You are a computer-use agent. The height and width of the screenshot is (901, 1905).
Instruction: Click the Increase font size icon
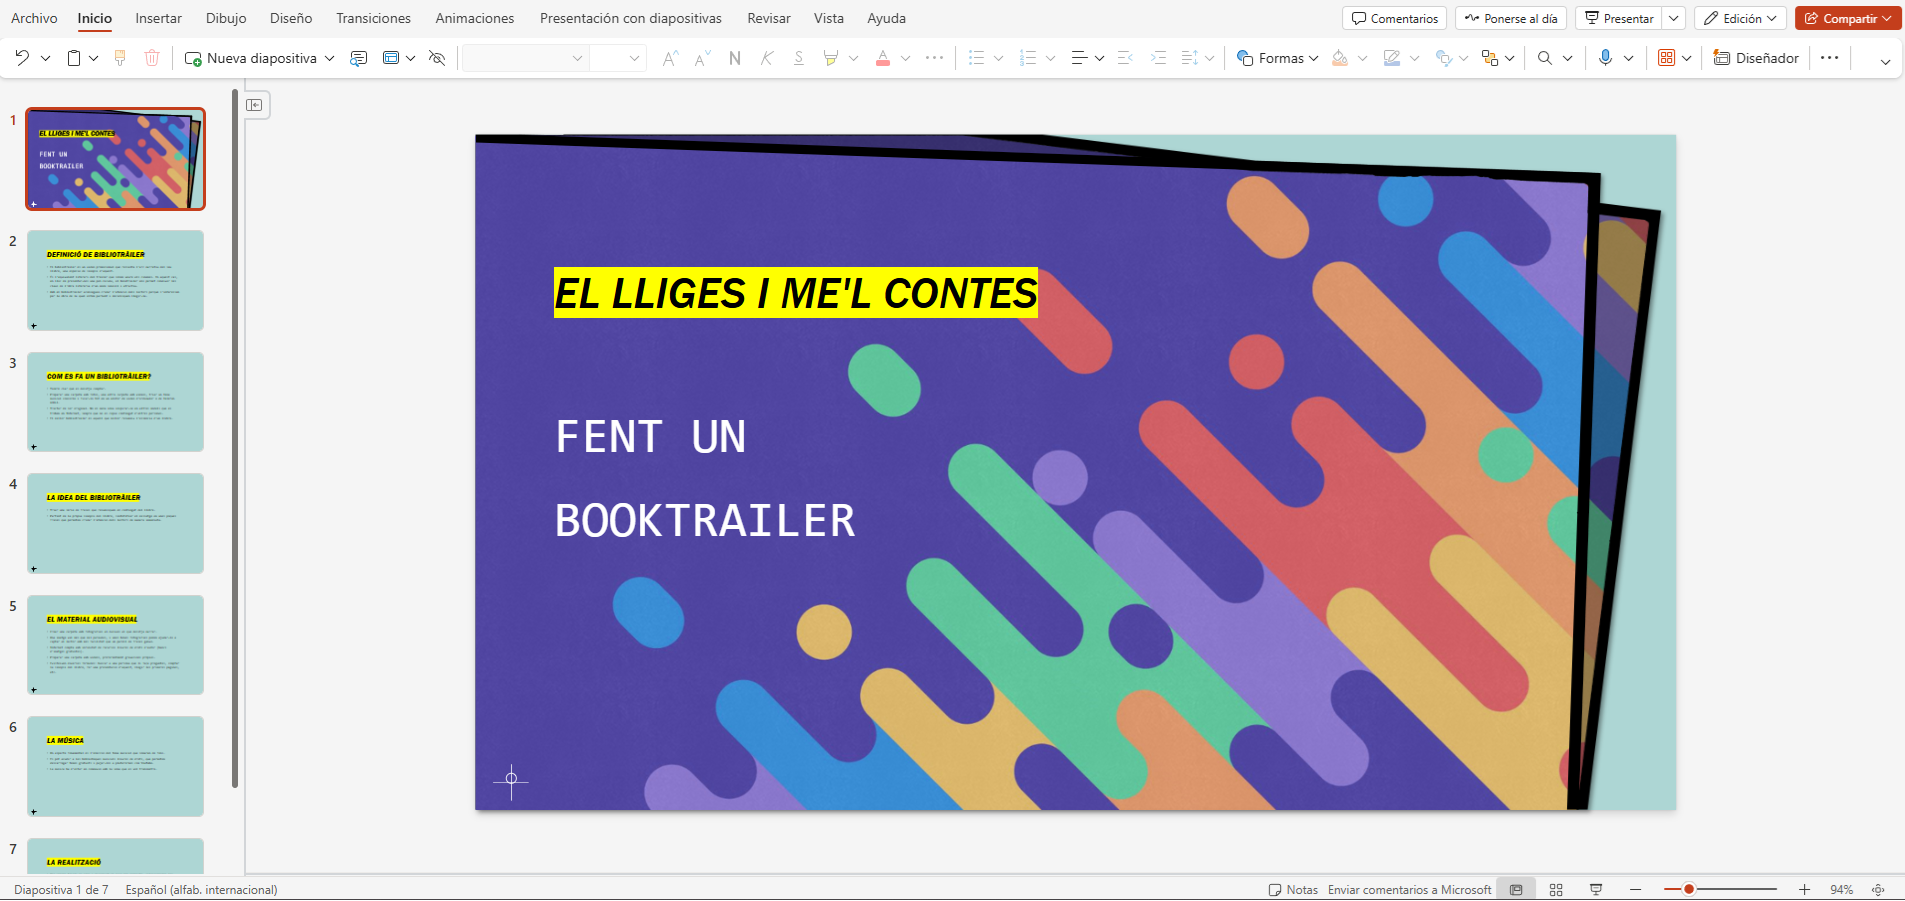671,58
